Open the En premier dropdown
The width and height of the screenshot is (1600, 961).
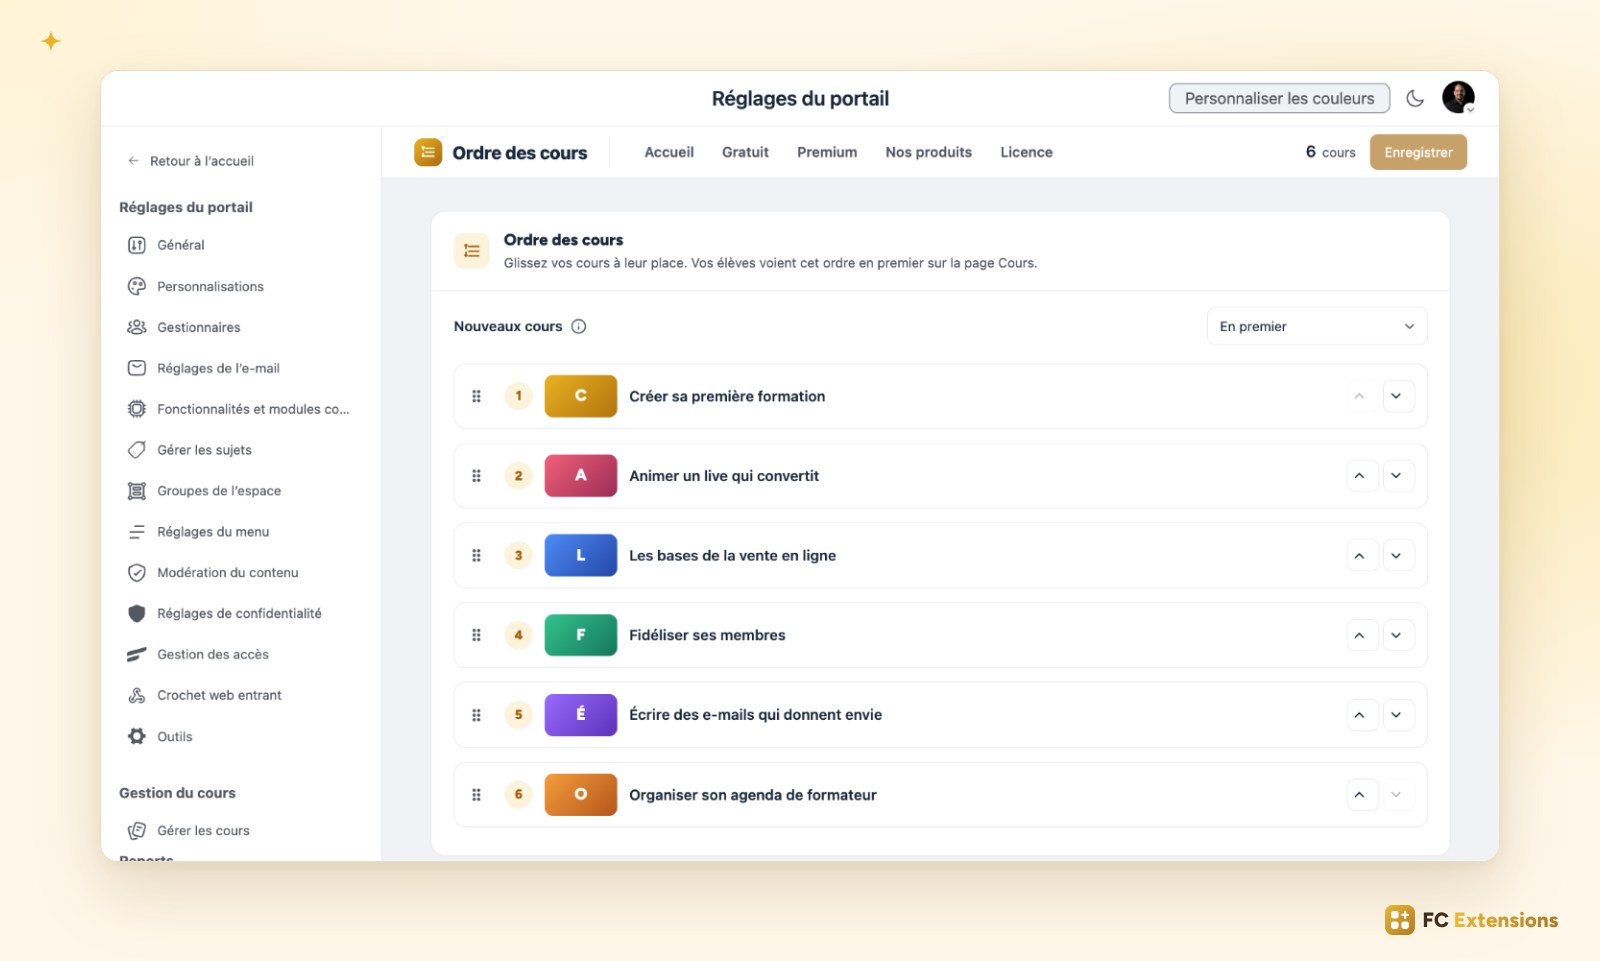1317,326
